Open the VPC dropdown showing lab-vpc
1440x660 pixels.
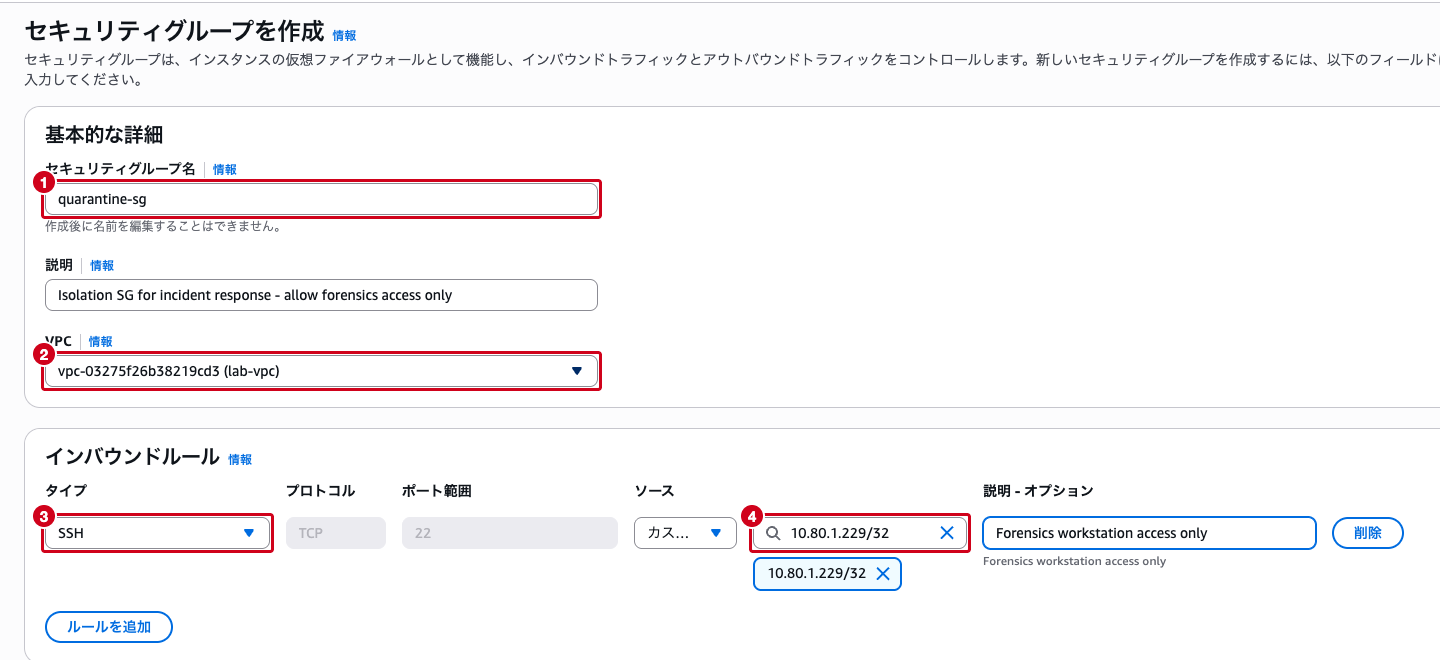point(321,371)
